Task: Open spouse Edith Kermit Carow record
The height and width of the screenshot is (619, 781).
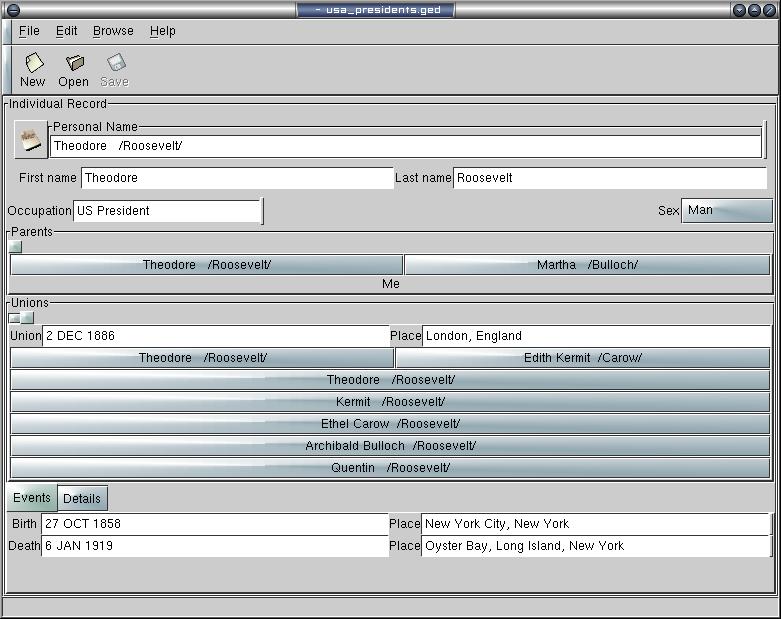Action: click(x=582, y=358)
